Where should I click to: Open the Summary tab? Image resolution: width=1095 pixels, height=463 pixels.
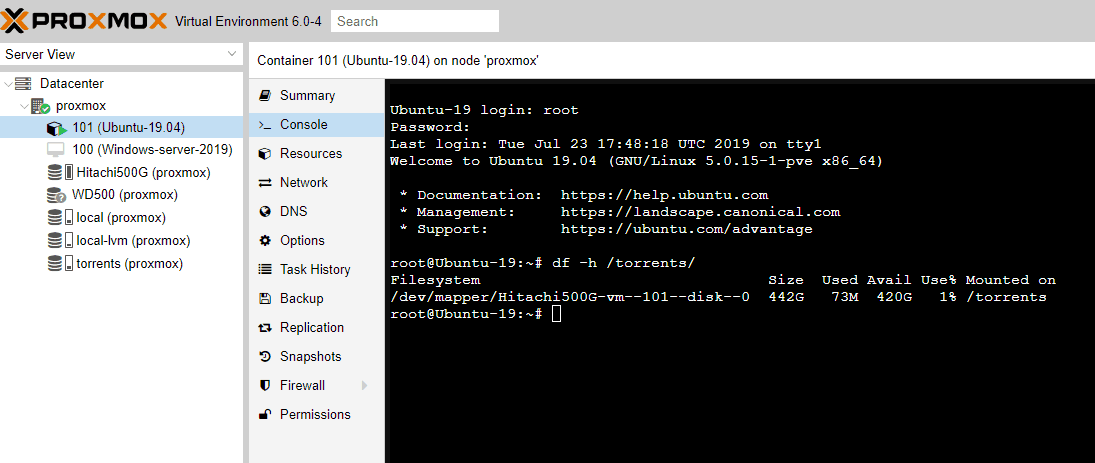point(316,96)
